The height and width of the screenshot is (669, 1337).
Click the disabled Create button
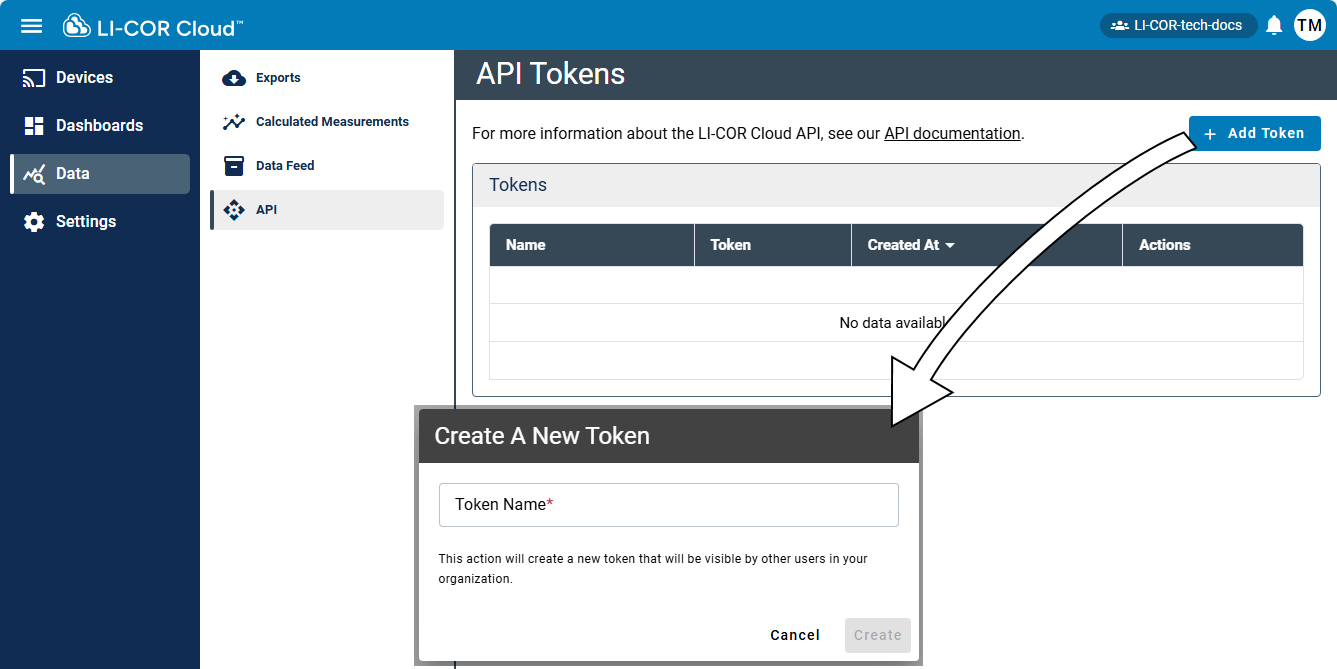point(877,635)
